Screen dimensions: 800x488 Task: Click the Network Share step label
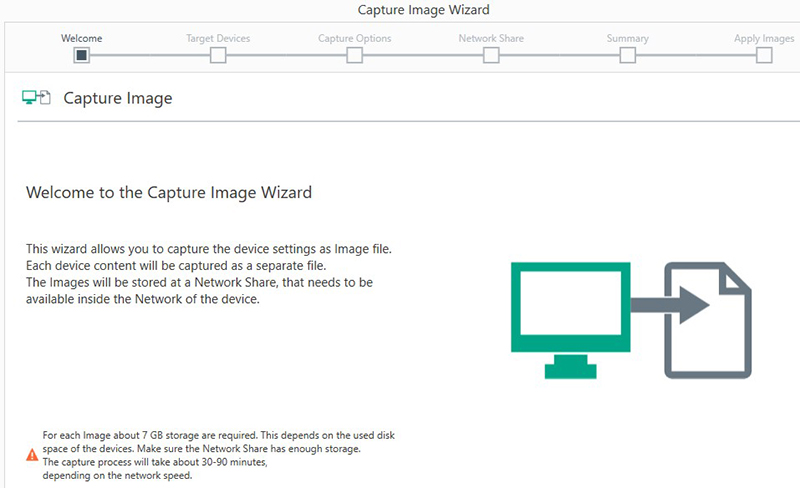[491, 38]
